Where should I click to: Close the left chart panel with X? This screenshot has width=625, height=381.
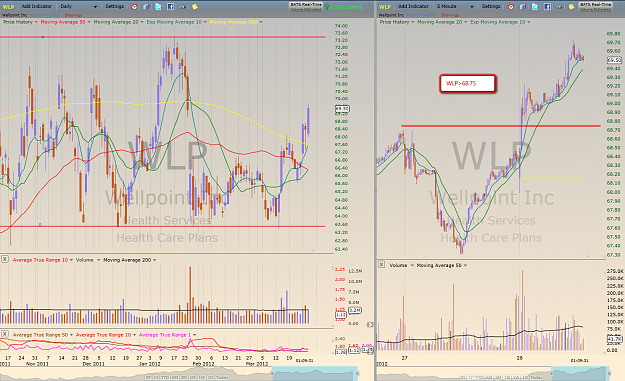pyautogui.click(x=370, y=5)
